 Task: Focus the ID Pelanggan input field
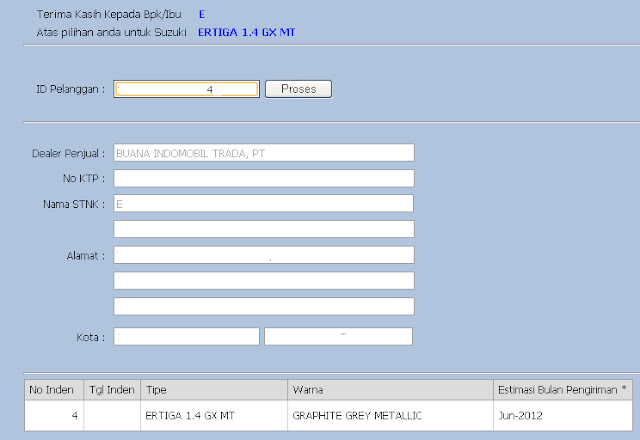point(187,89)
